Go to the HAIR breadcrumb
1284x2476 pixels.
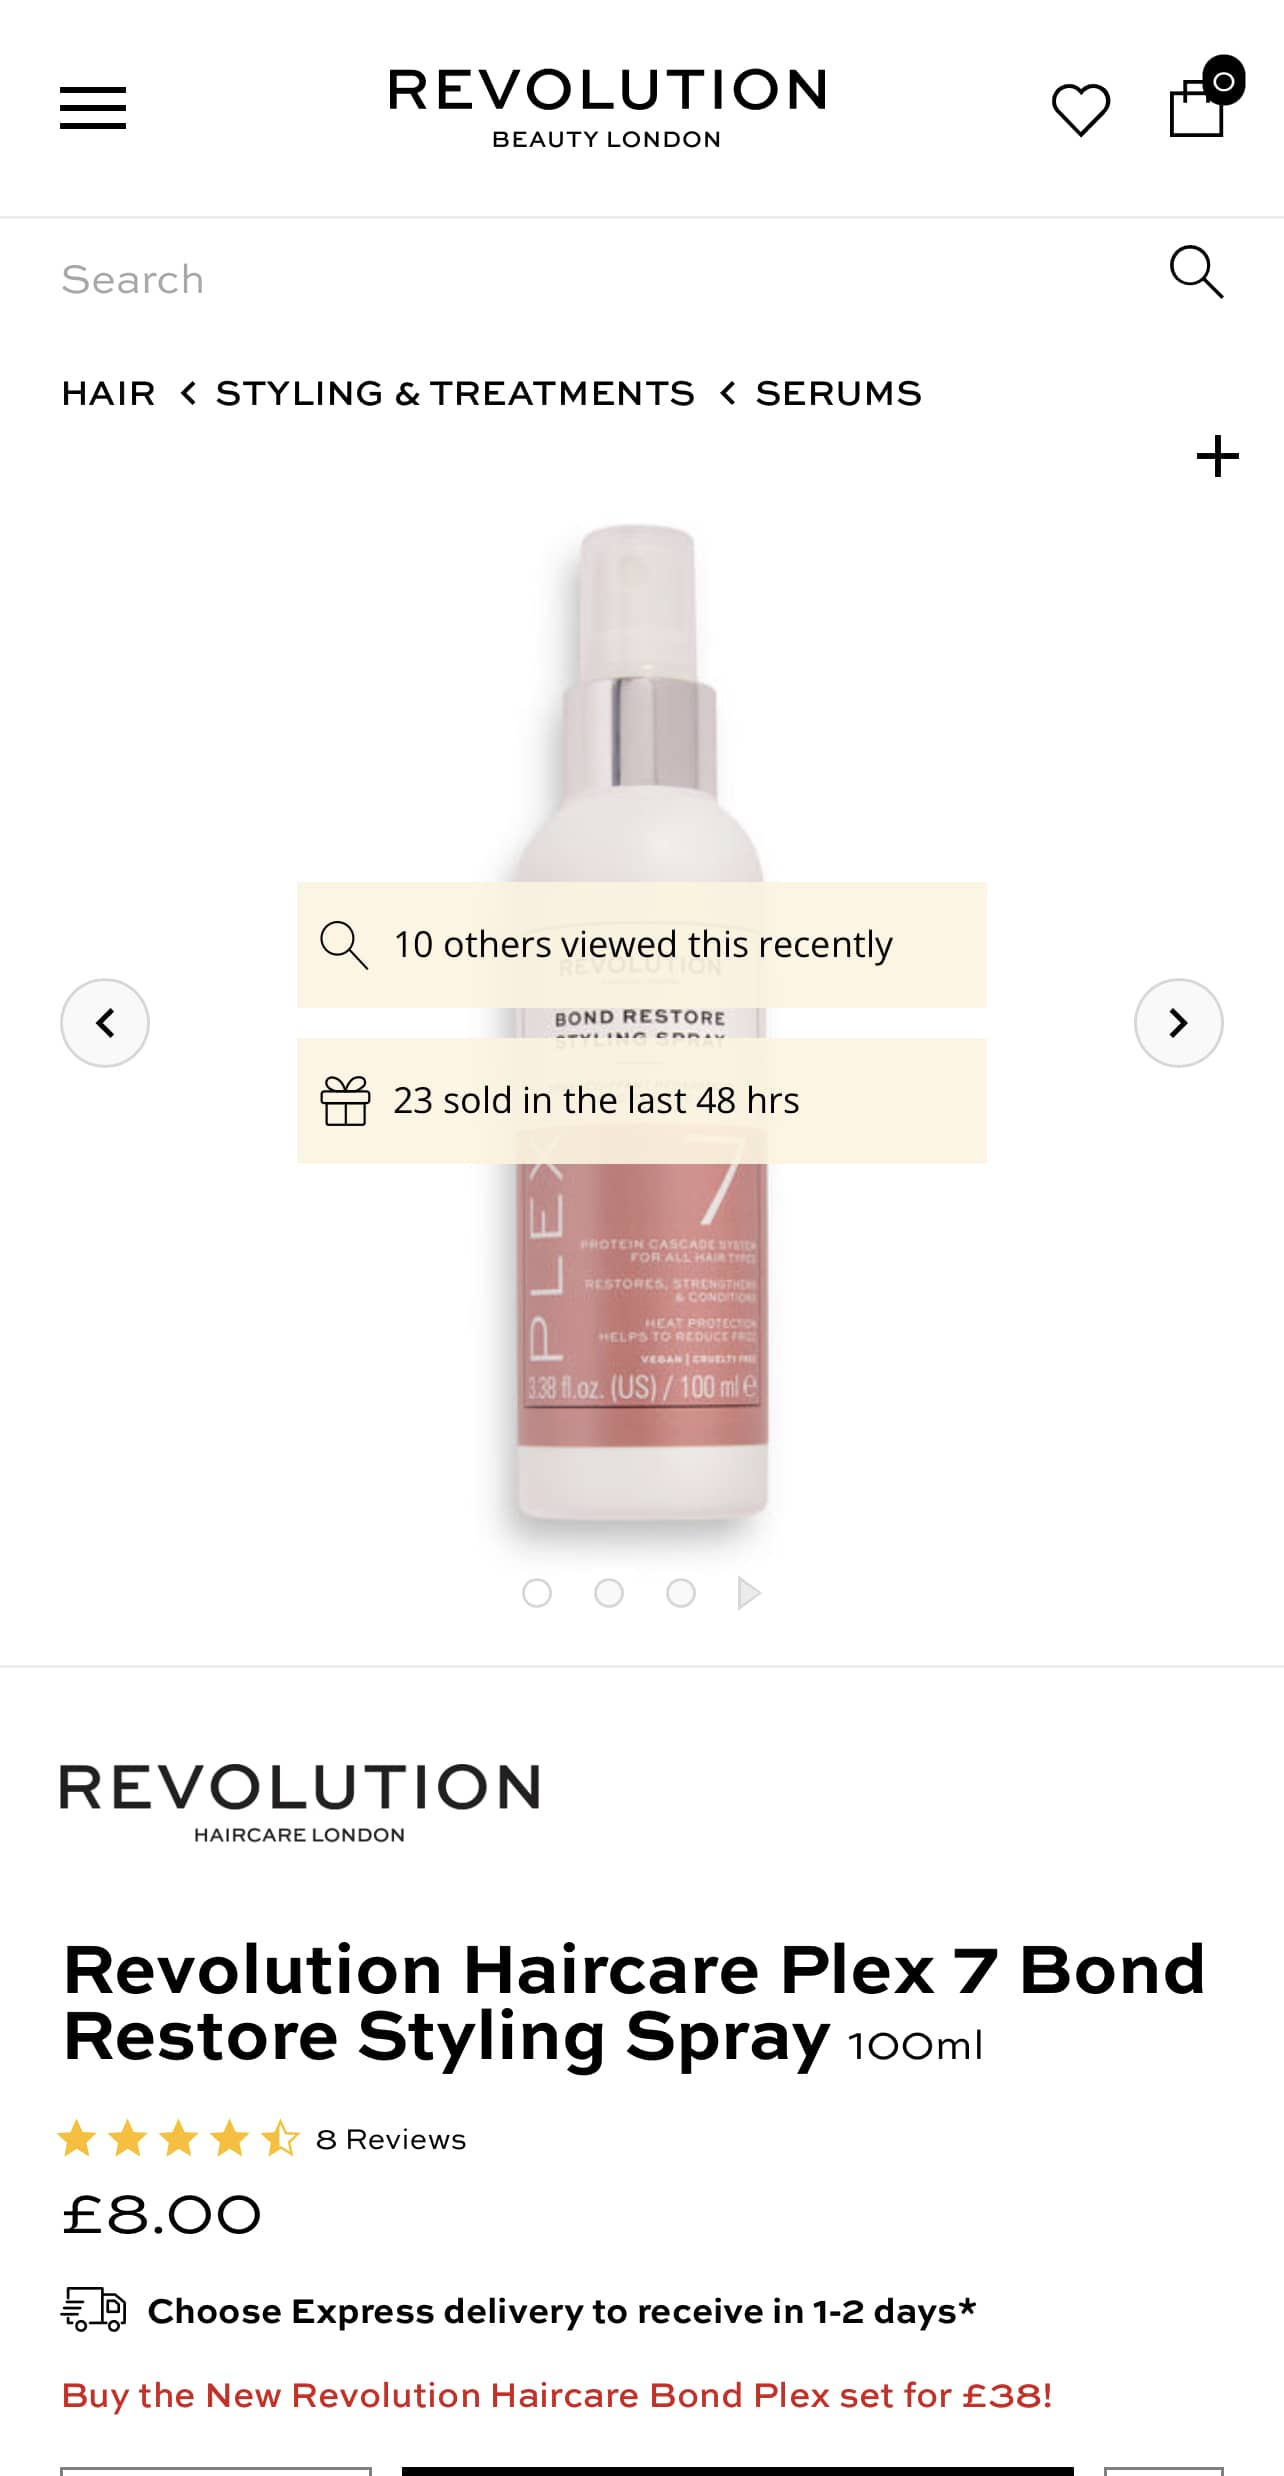click(x=109, y=394)
